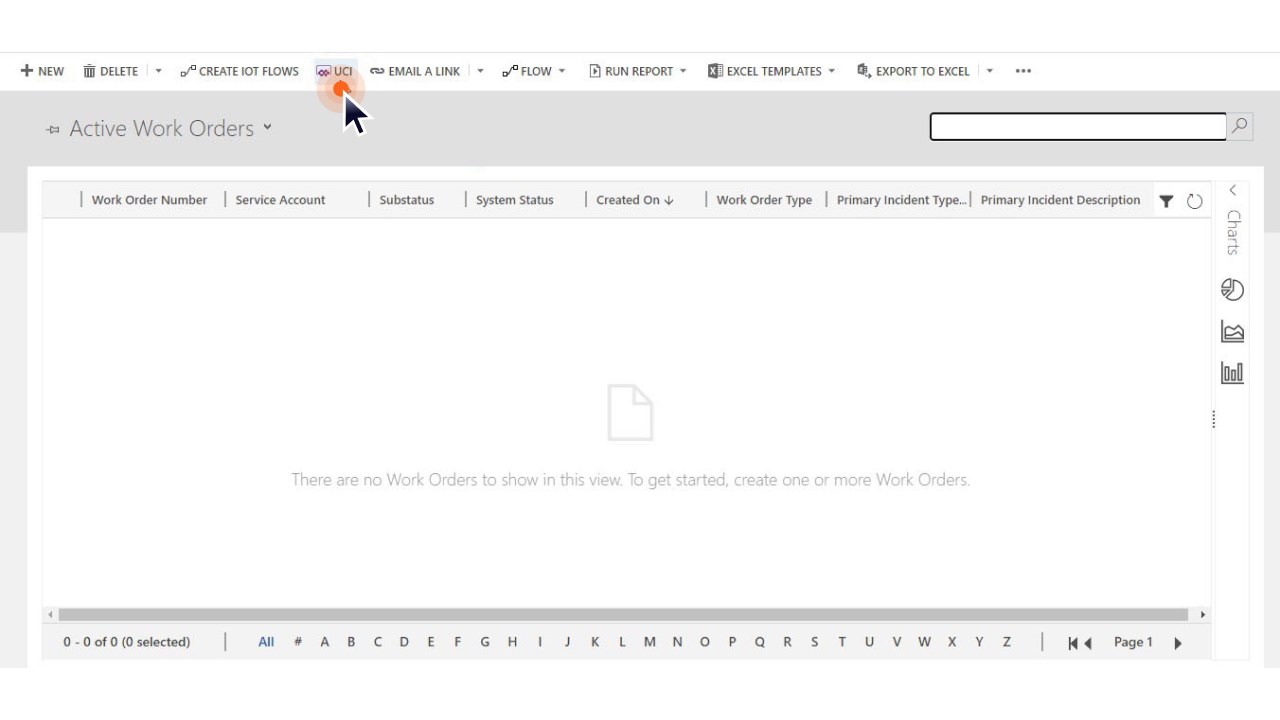Click the NEW work order button
The image size is (1280, 720).
point(42,71)
